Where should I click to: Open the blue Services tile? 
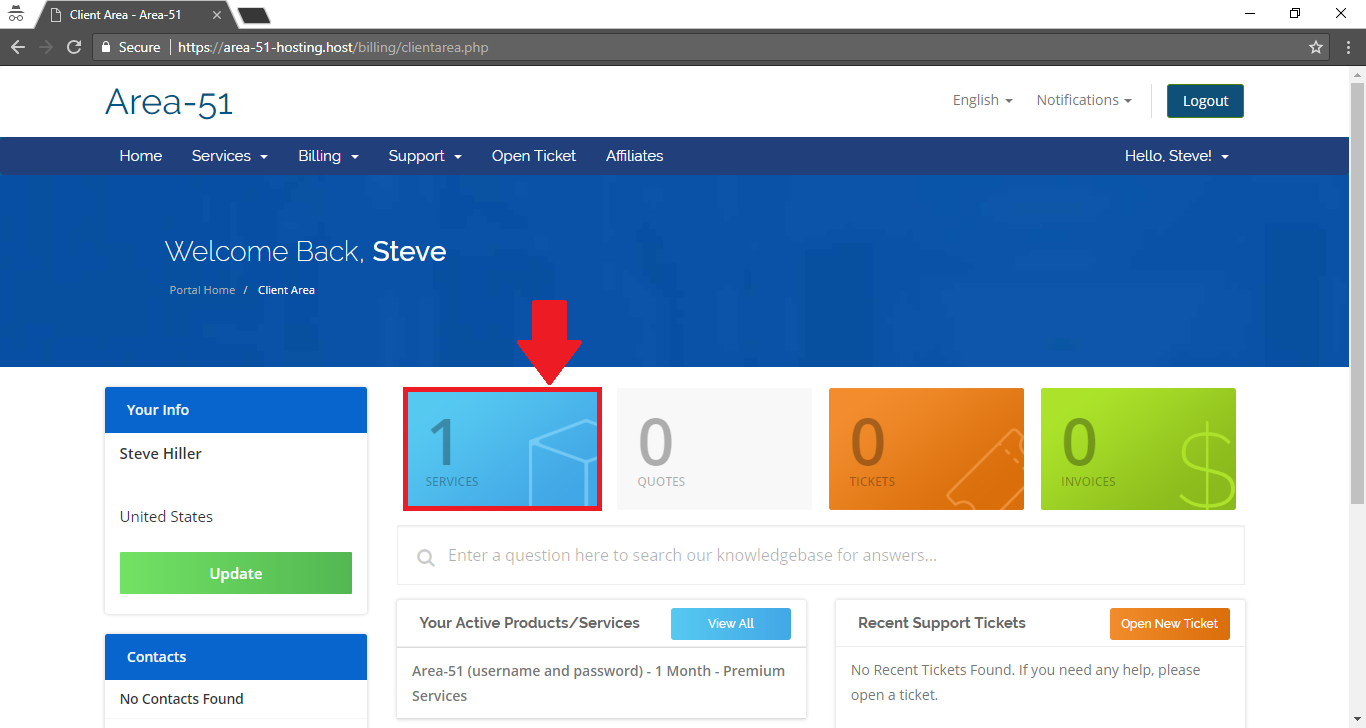(502, 449)
